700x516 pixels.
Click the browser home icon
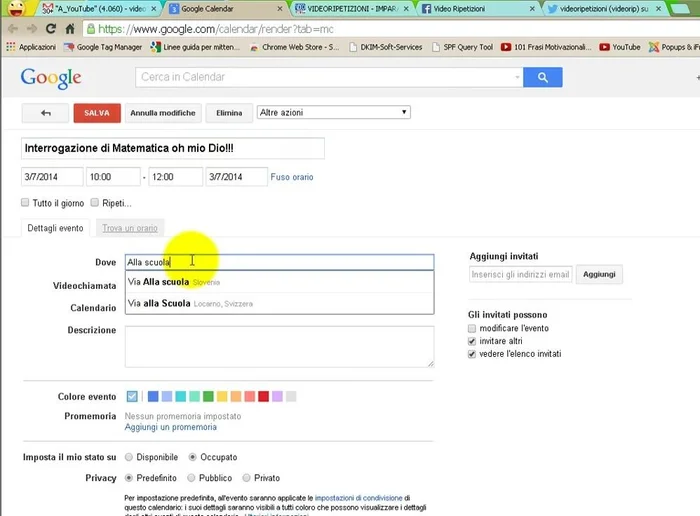(x=70, y=29)
